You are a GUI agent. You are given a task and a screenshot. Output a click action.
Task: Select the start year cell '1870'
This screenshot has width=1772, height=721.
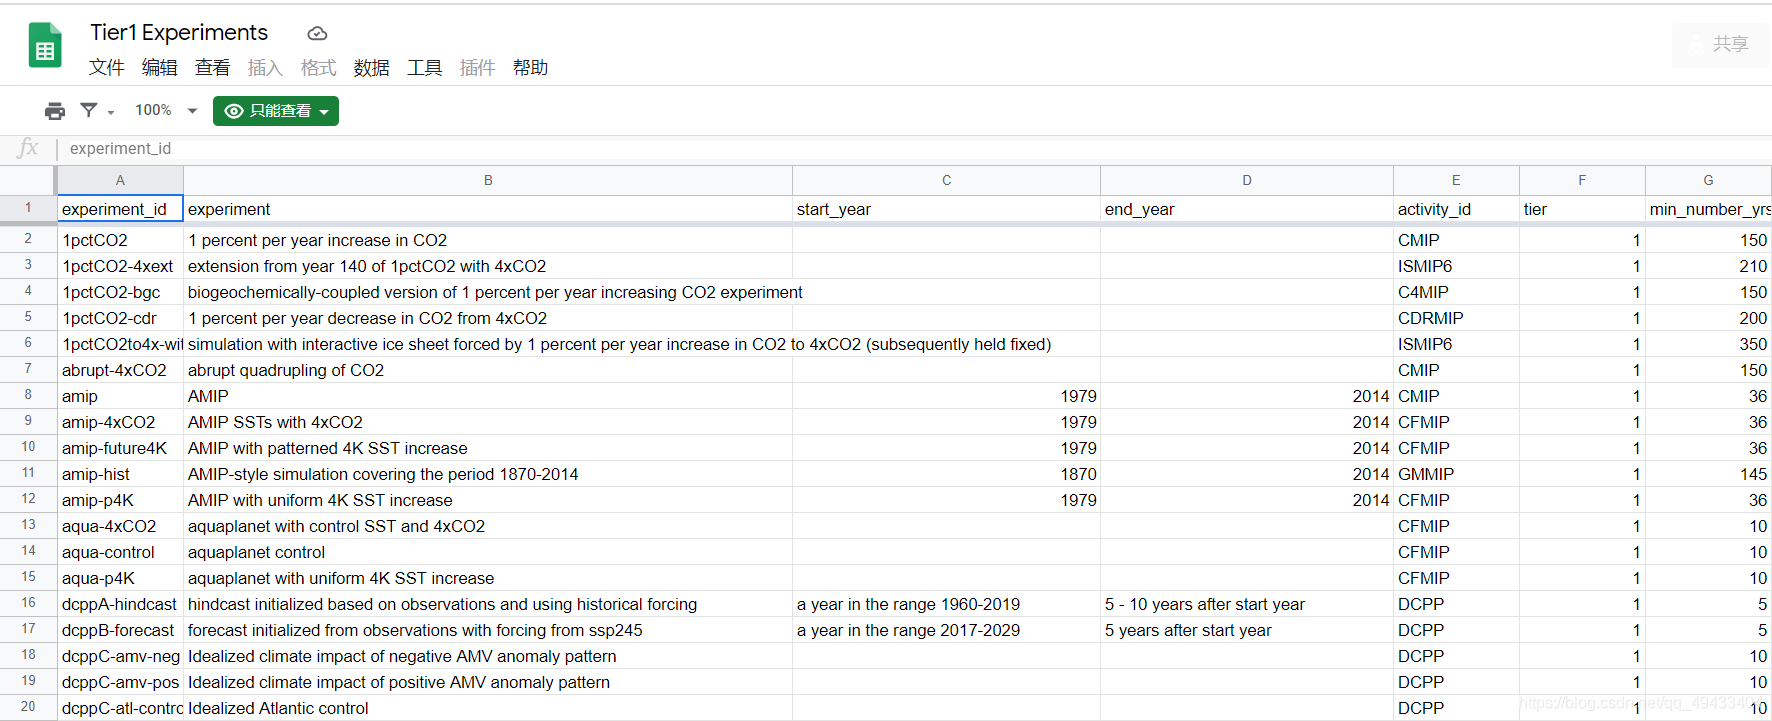click(946, 474)
